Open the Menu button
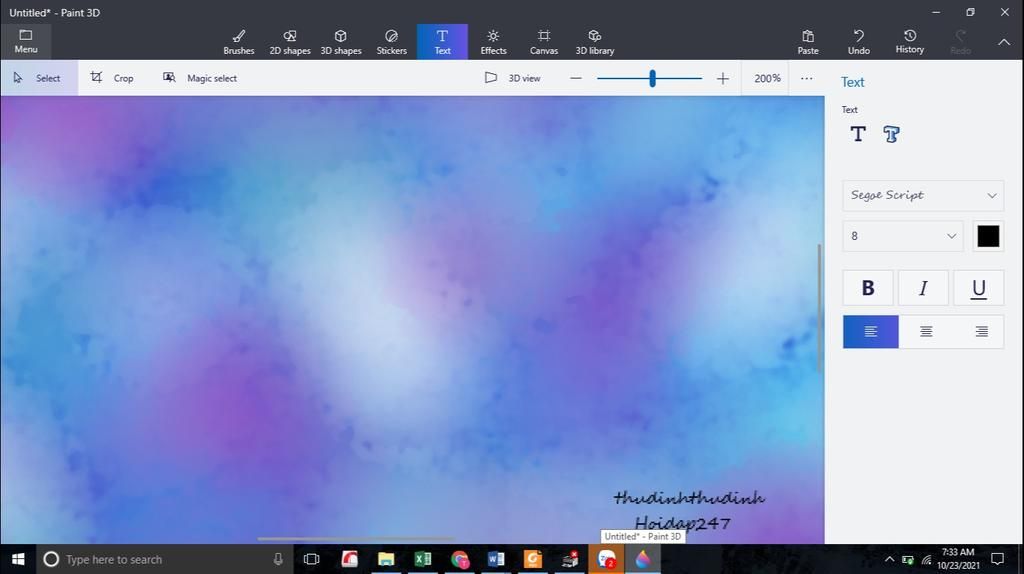Viewport: 1024px width, 574px height. pyautogui.click(x=25, y=41)
